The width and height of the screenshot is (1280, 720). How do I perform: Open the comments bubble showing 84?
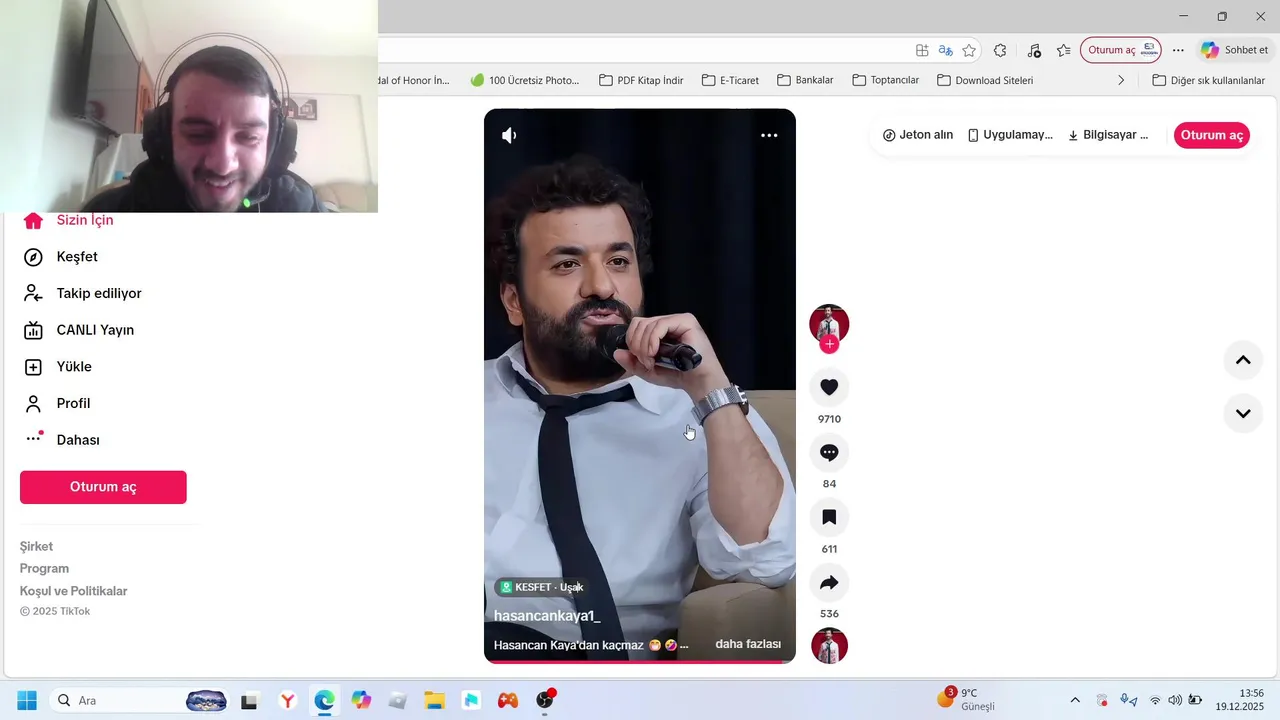[829, 452]
